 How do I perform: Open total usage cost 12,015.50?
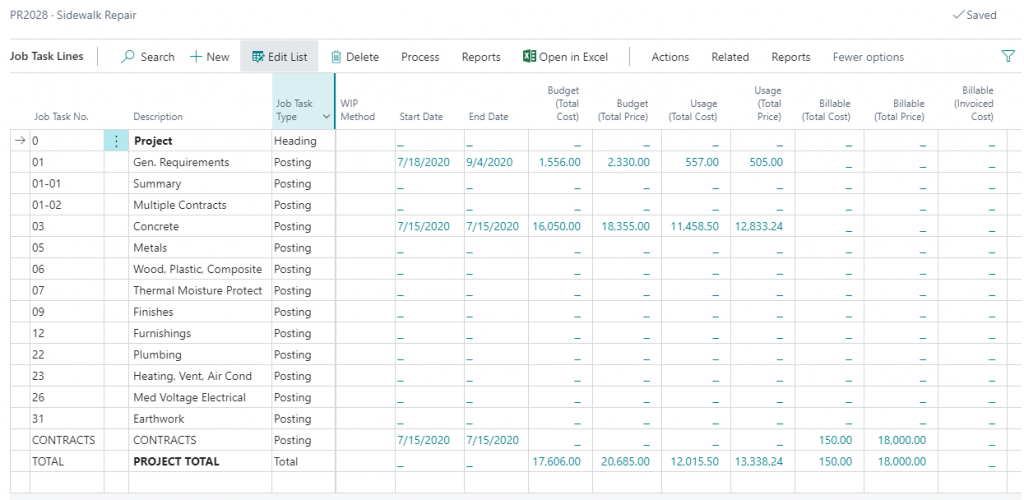pos(695,461)
